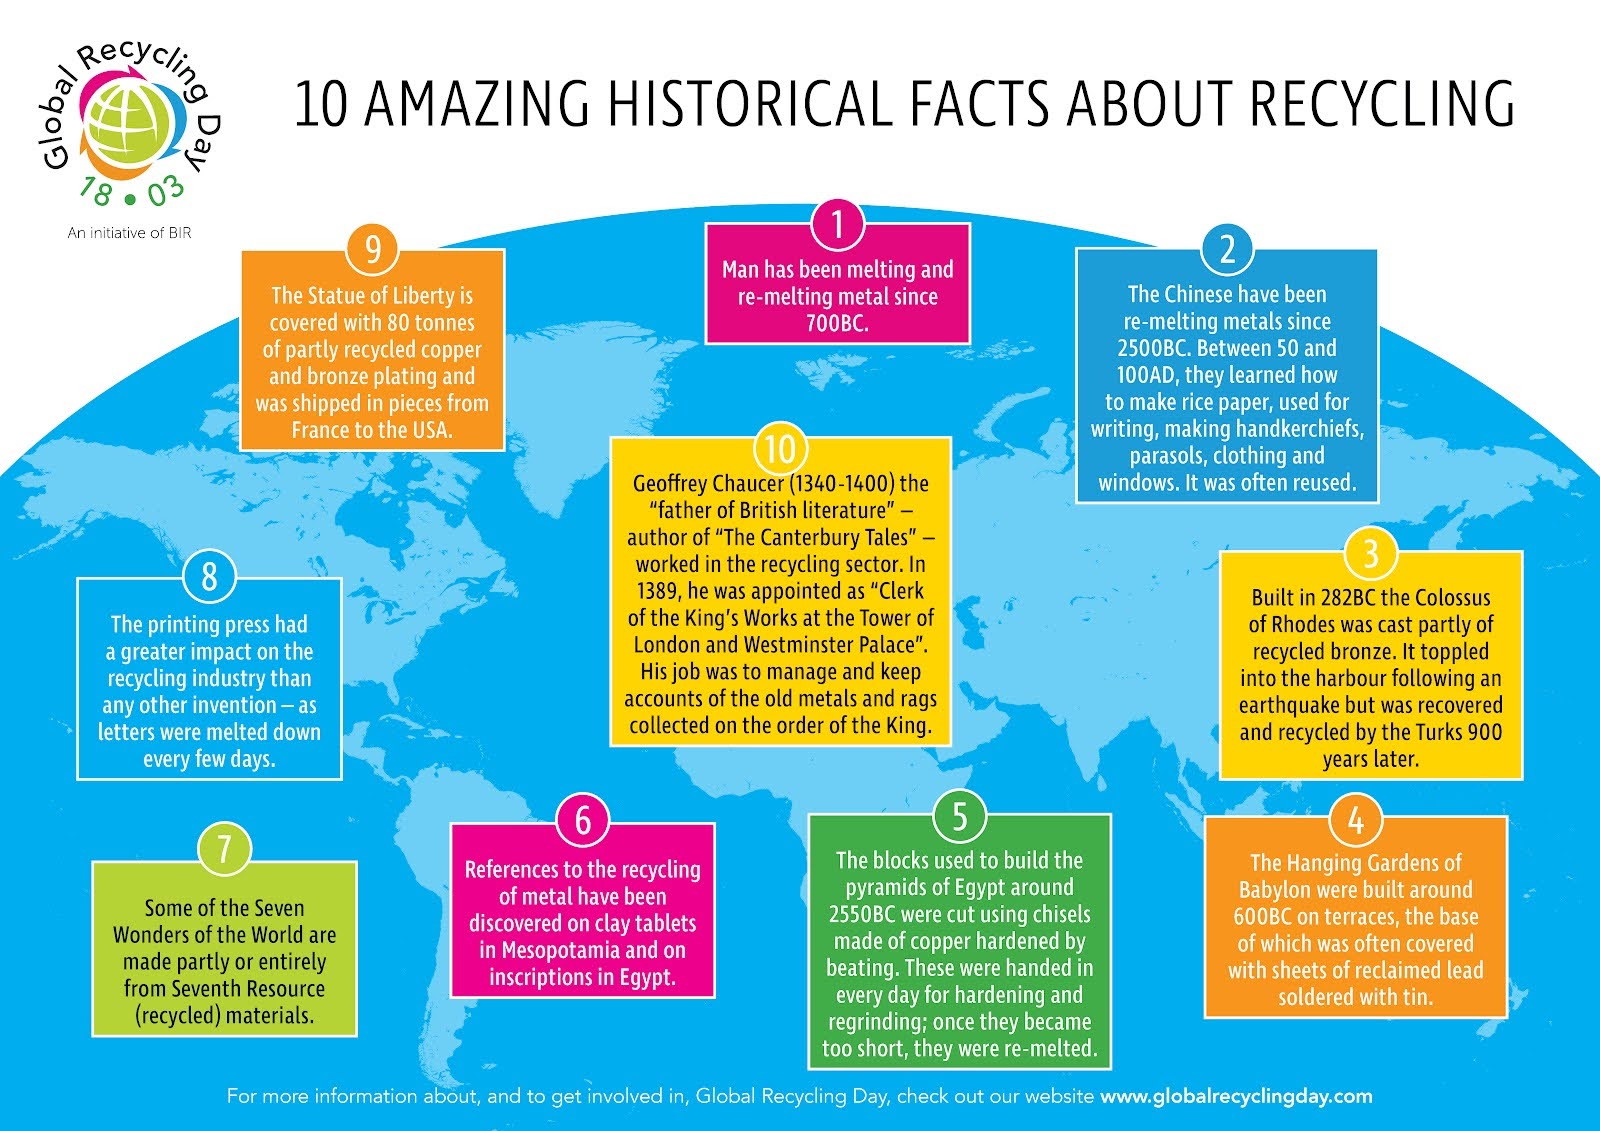Click the Global Recycling Day globe logo
The height and width of the screenshot is (1131, 1600).
click(x=127, y=122)
